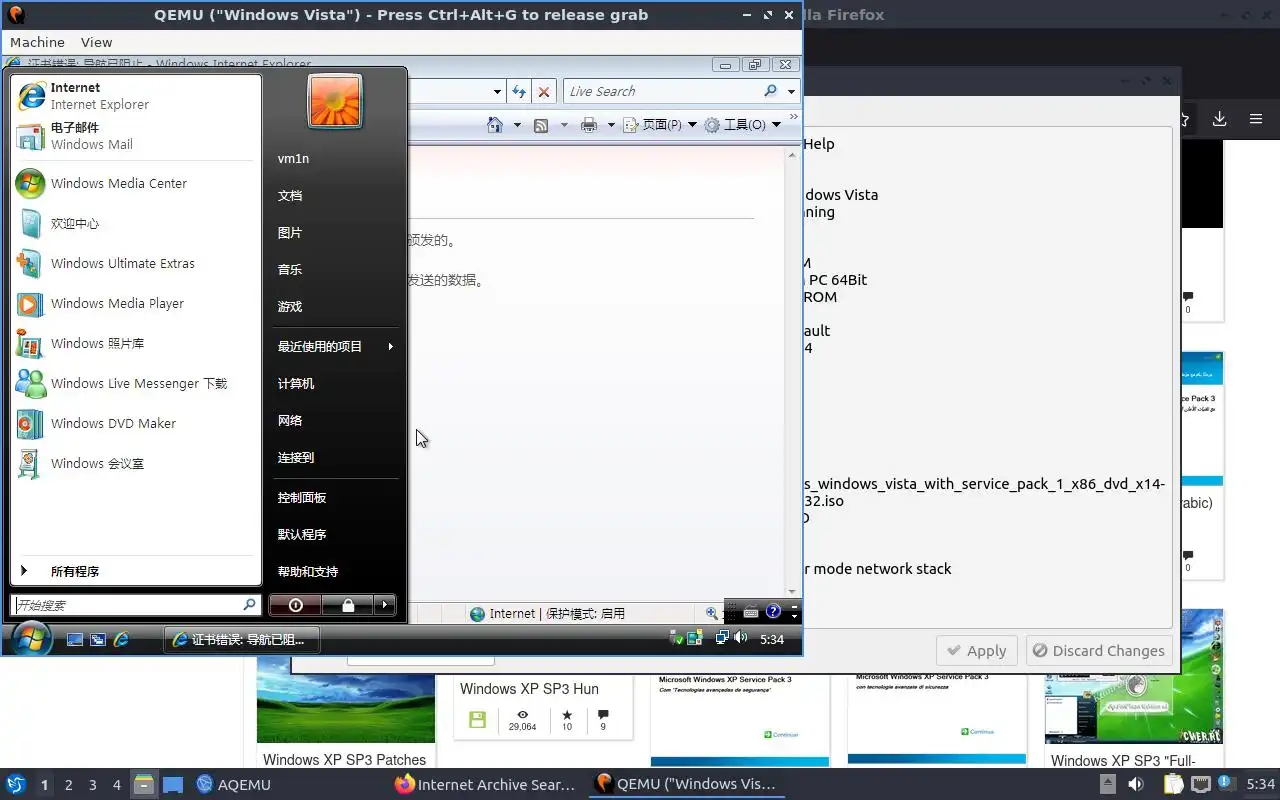Click the language bar help icon
The height and width of the screenshot is (800, 1280).
[773, 612]
